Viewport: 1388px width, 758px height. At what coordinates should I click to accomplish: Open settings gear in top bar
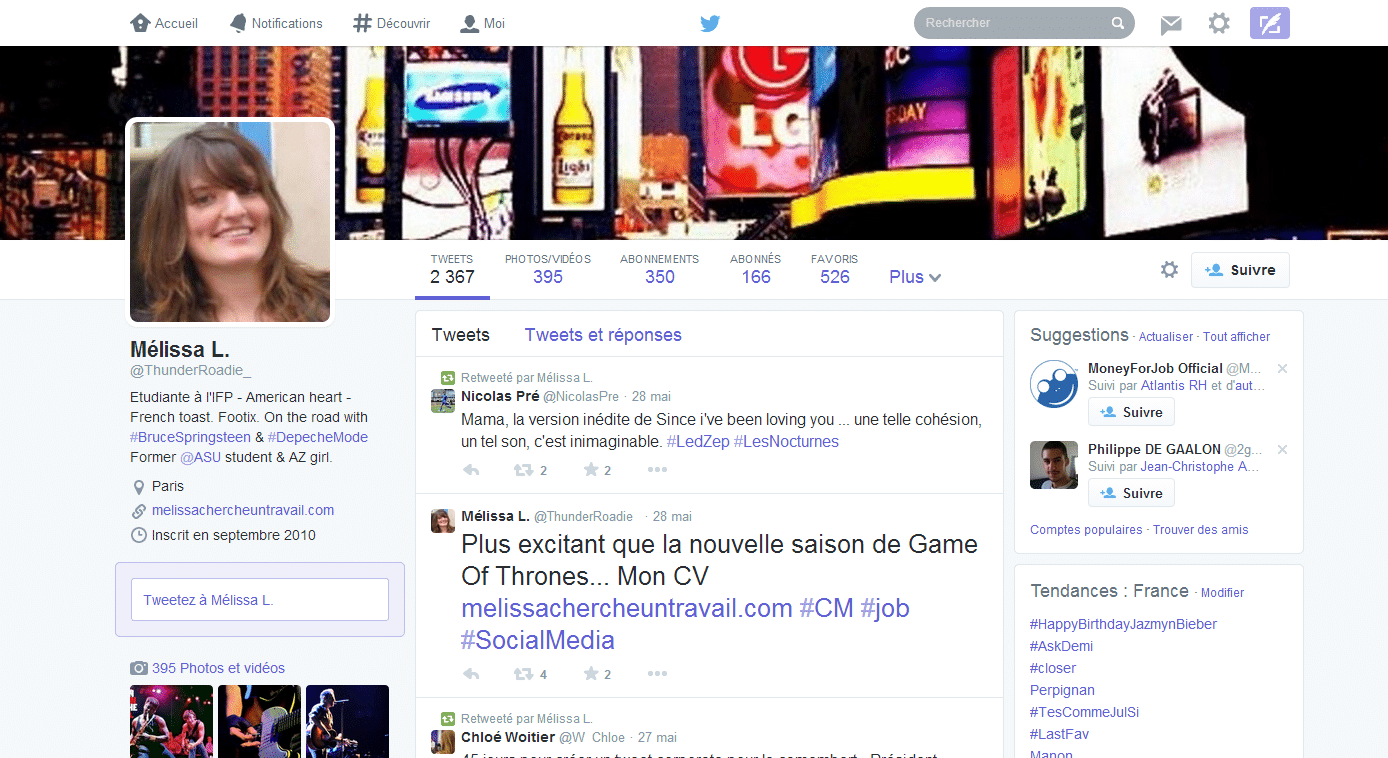[1219, 23]
